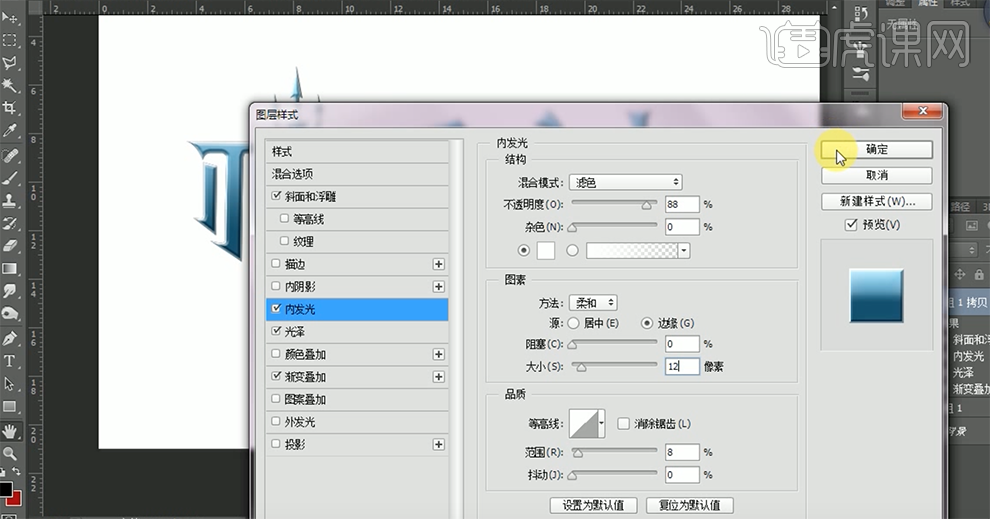
Task: Select the gradient glow radio button
Action: pos(572,251)
